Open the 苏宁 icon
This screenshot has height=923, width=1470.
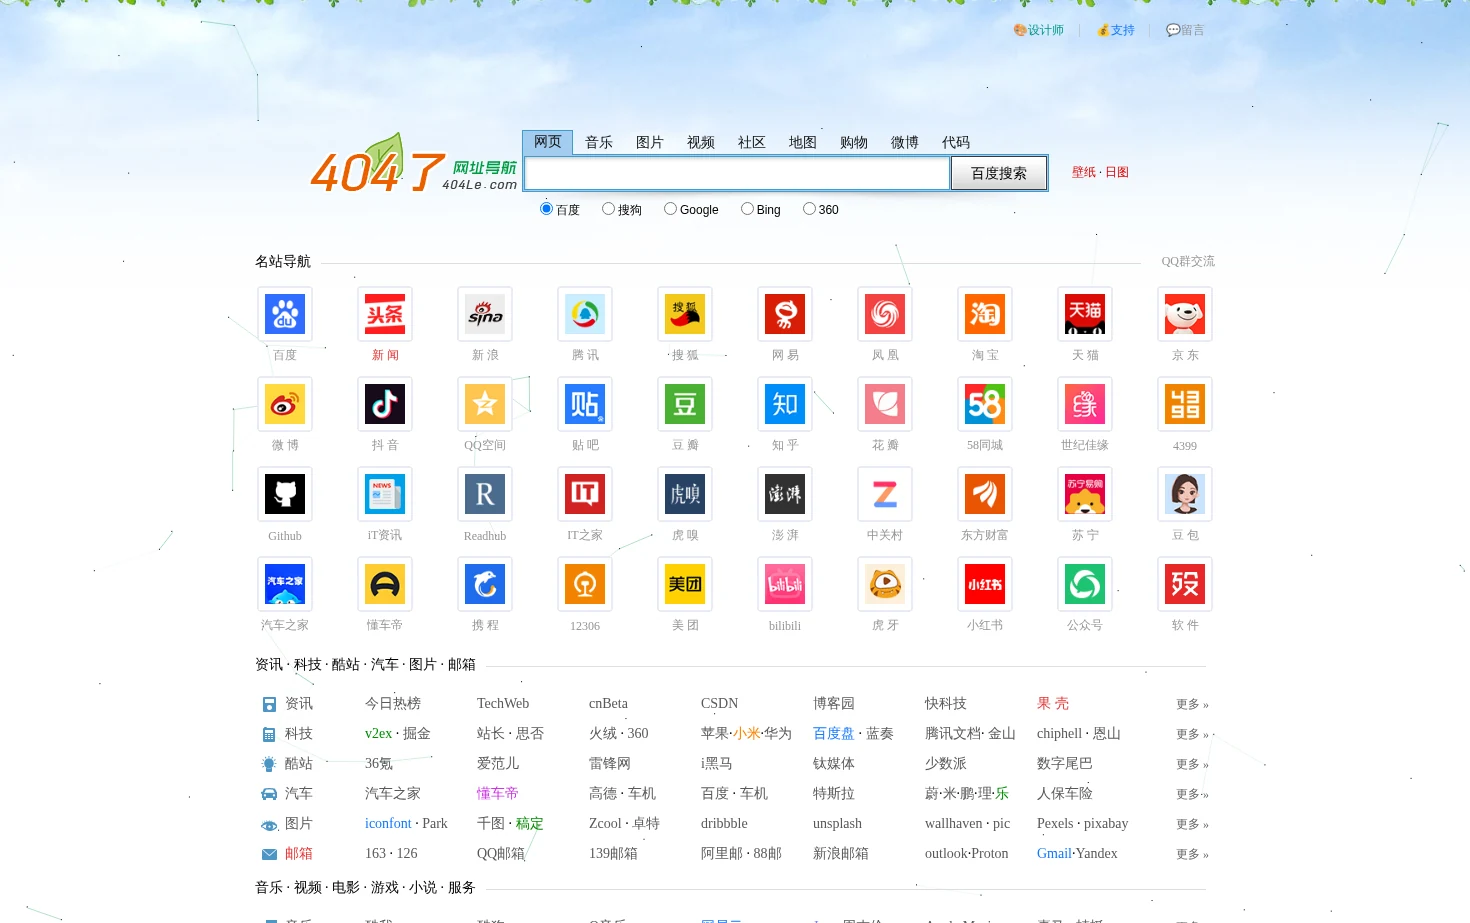coord(1085,494)
